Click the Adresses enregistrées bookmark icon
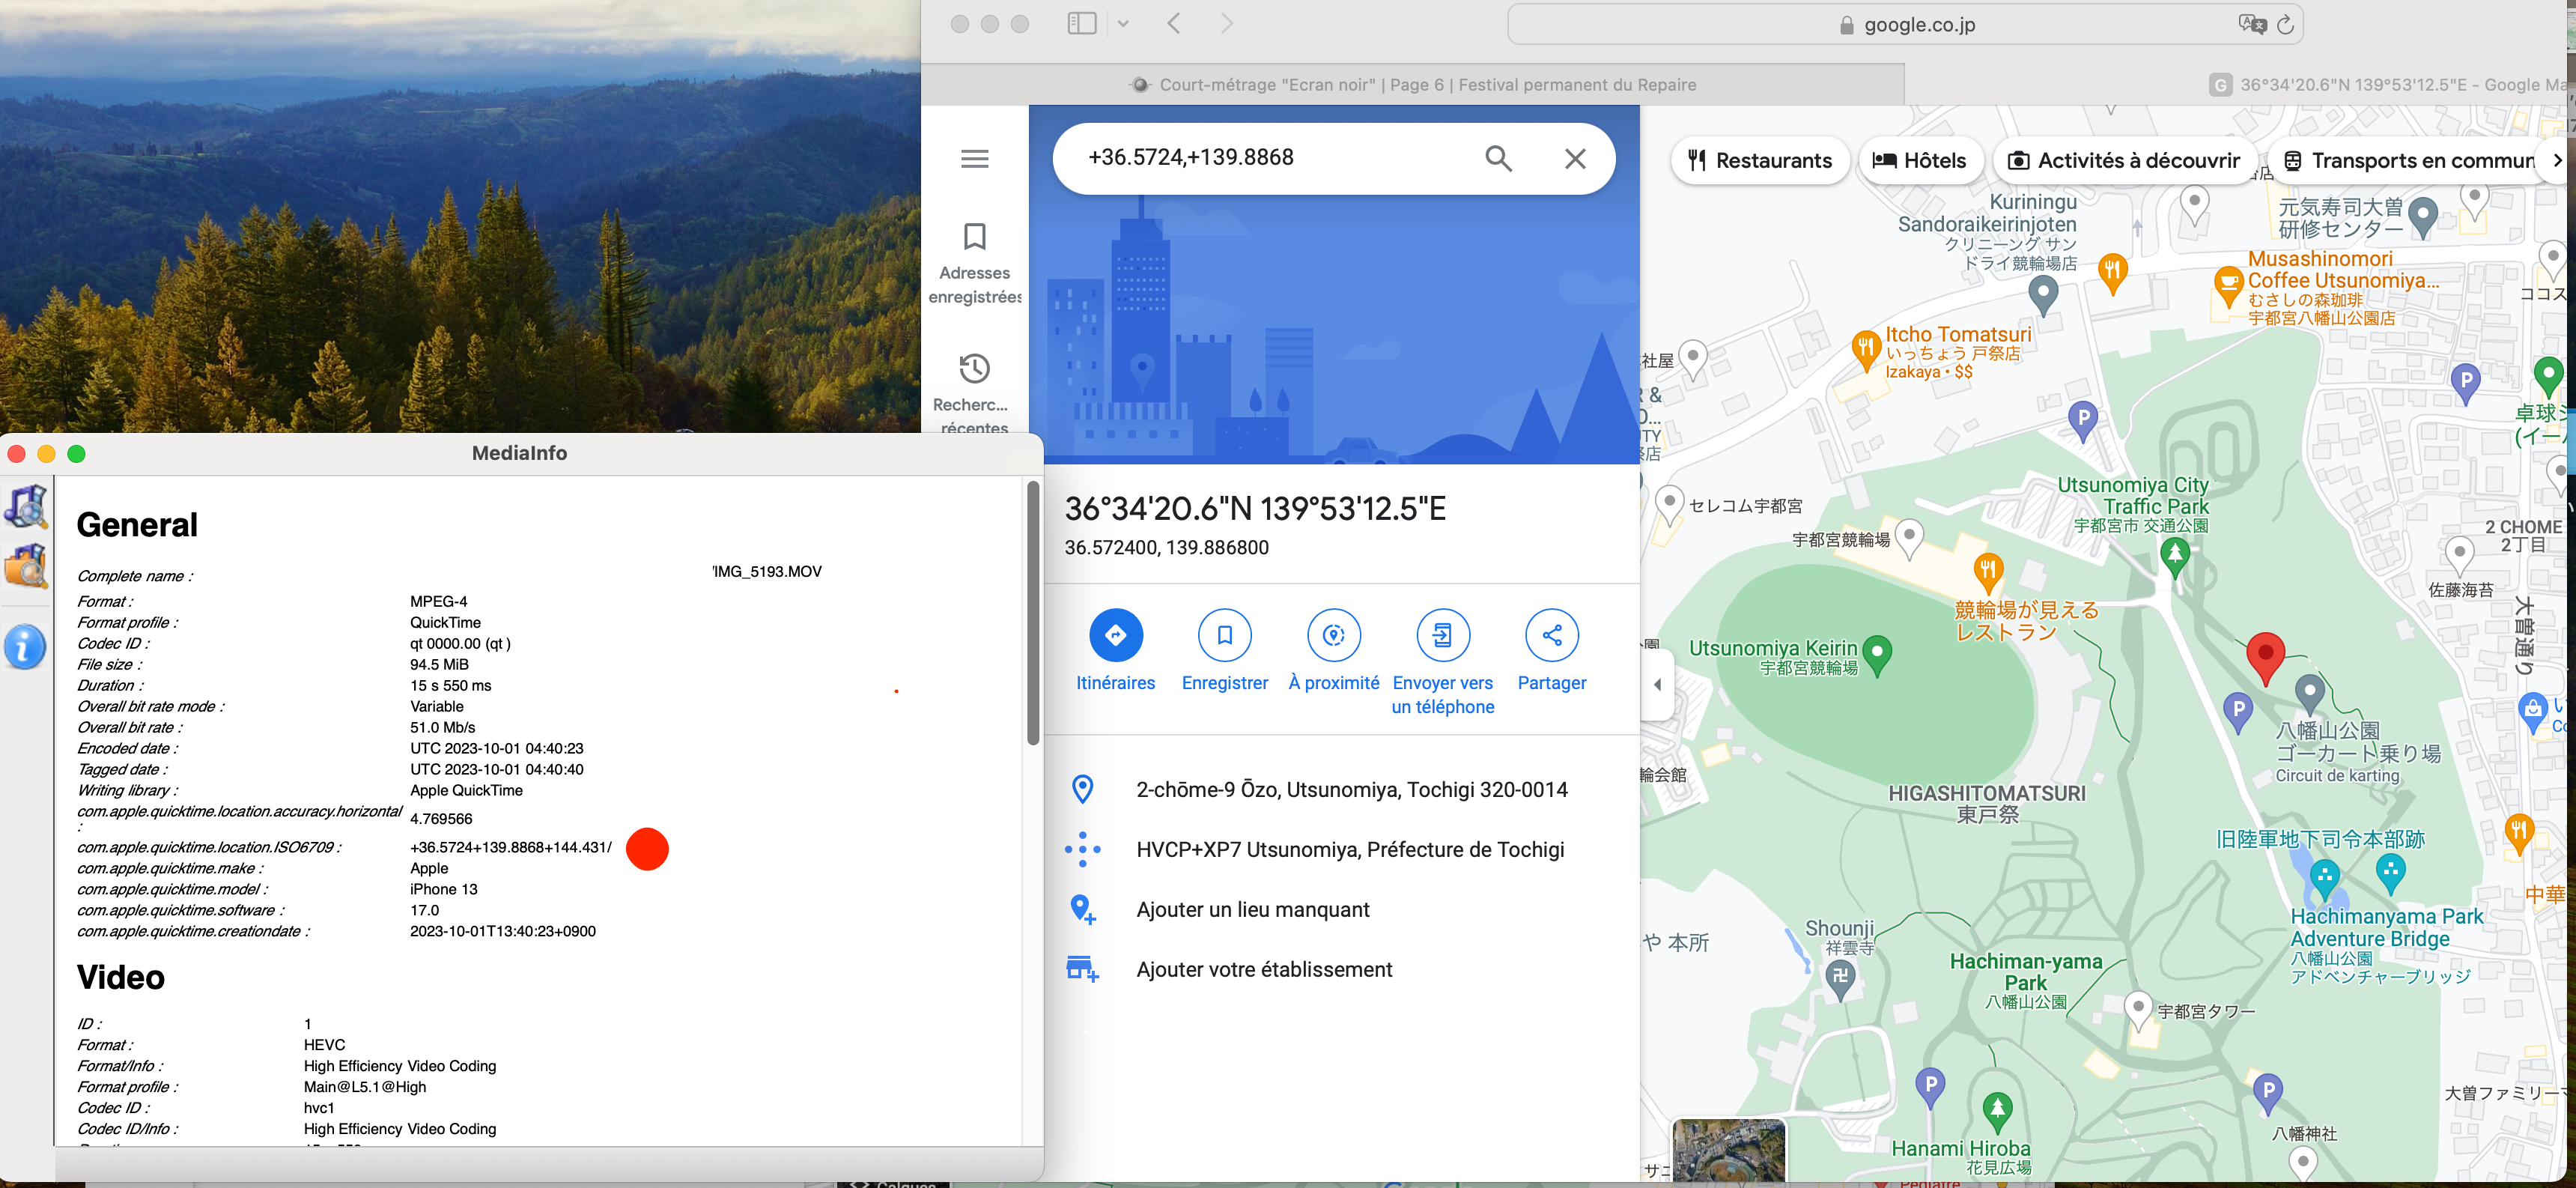 (x=974, y=237)
